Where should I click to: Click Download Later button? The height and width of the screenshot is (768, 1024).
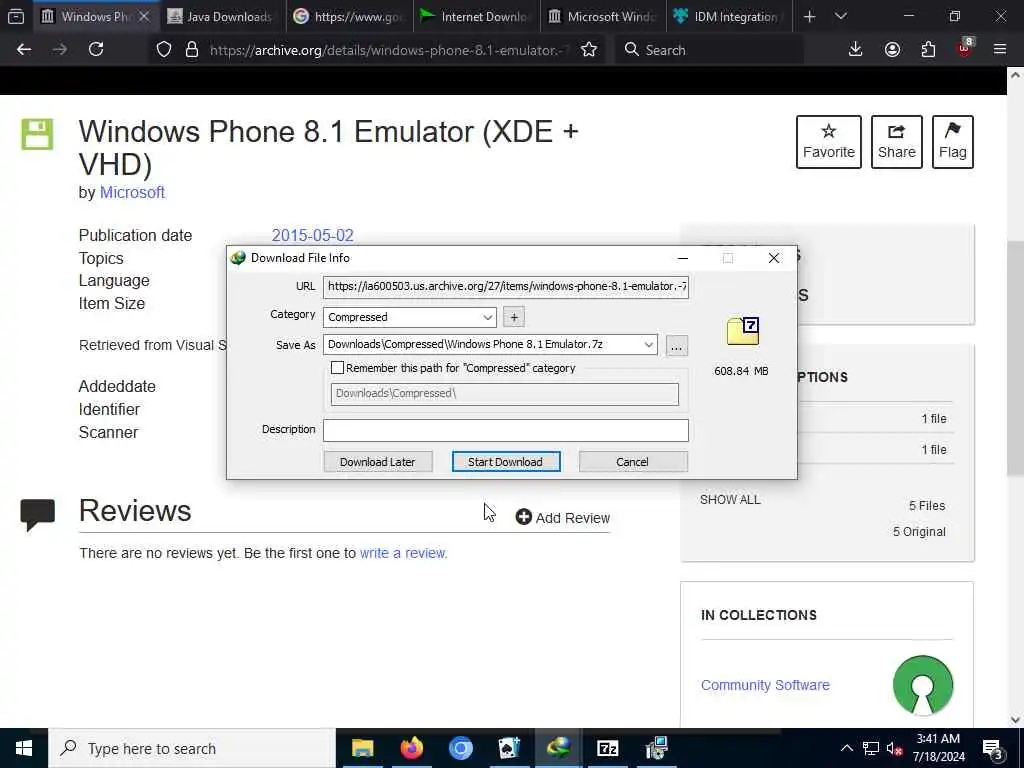click(x=377, y=462)
